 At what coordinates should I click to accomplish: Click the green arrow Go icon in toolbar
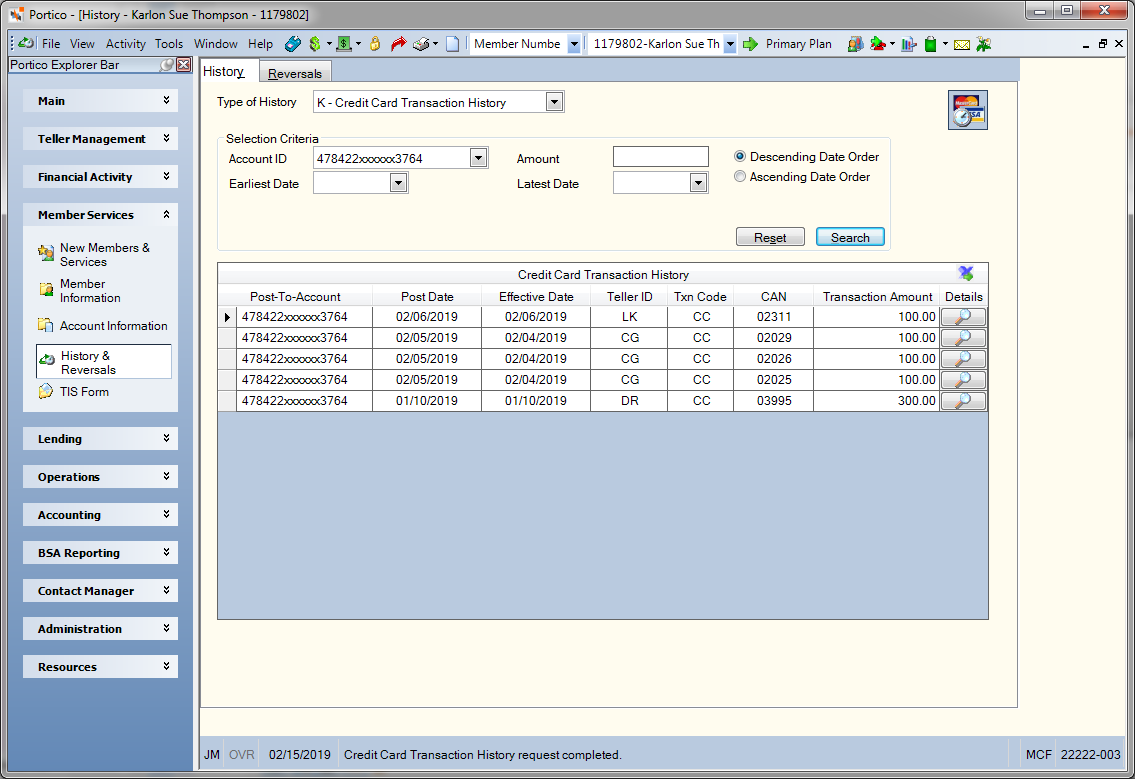click(751, 44)
